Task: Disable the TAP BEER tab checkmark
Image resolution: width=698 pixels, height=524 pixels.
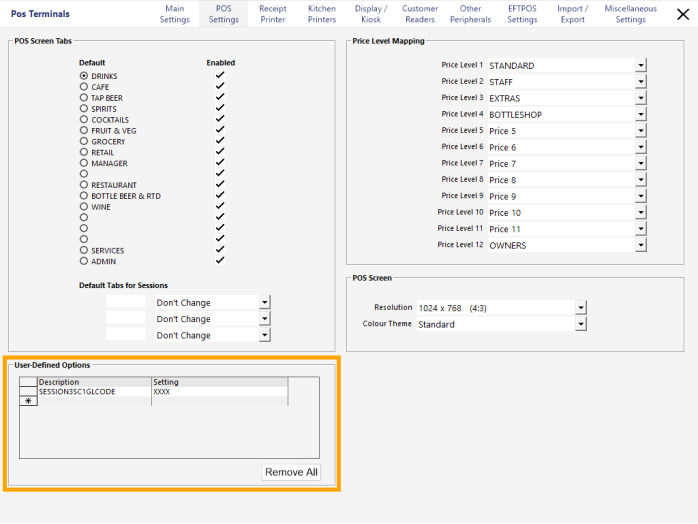Action: click(220, 97)
